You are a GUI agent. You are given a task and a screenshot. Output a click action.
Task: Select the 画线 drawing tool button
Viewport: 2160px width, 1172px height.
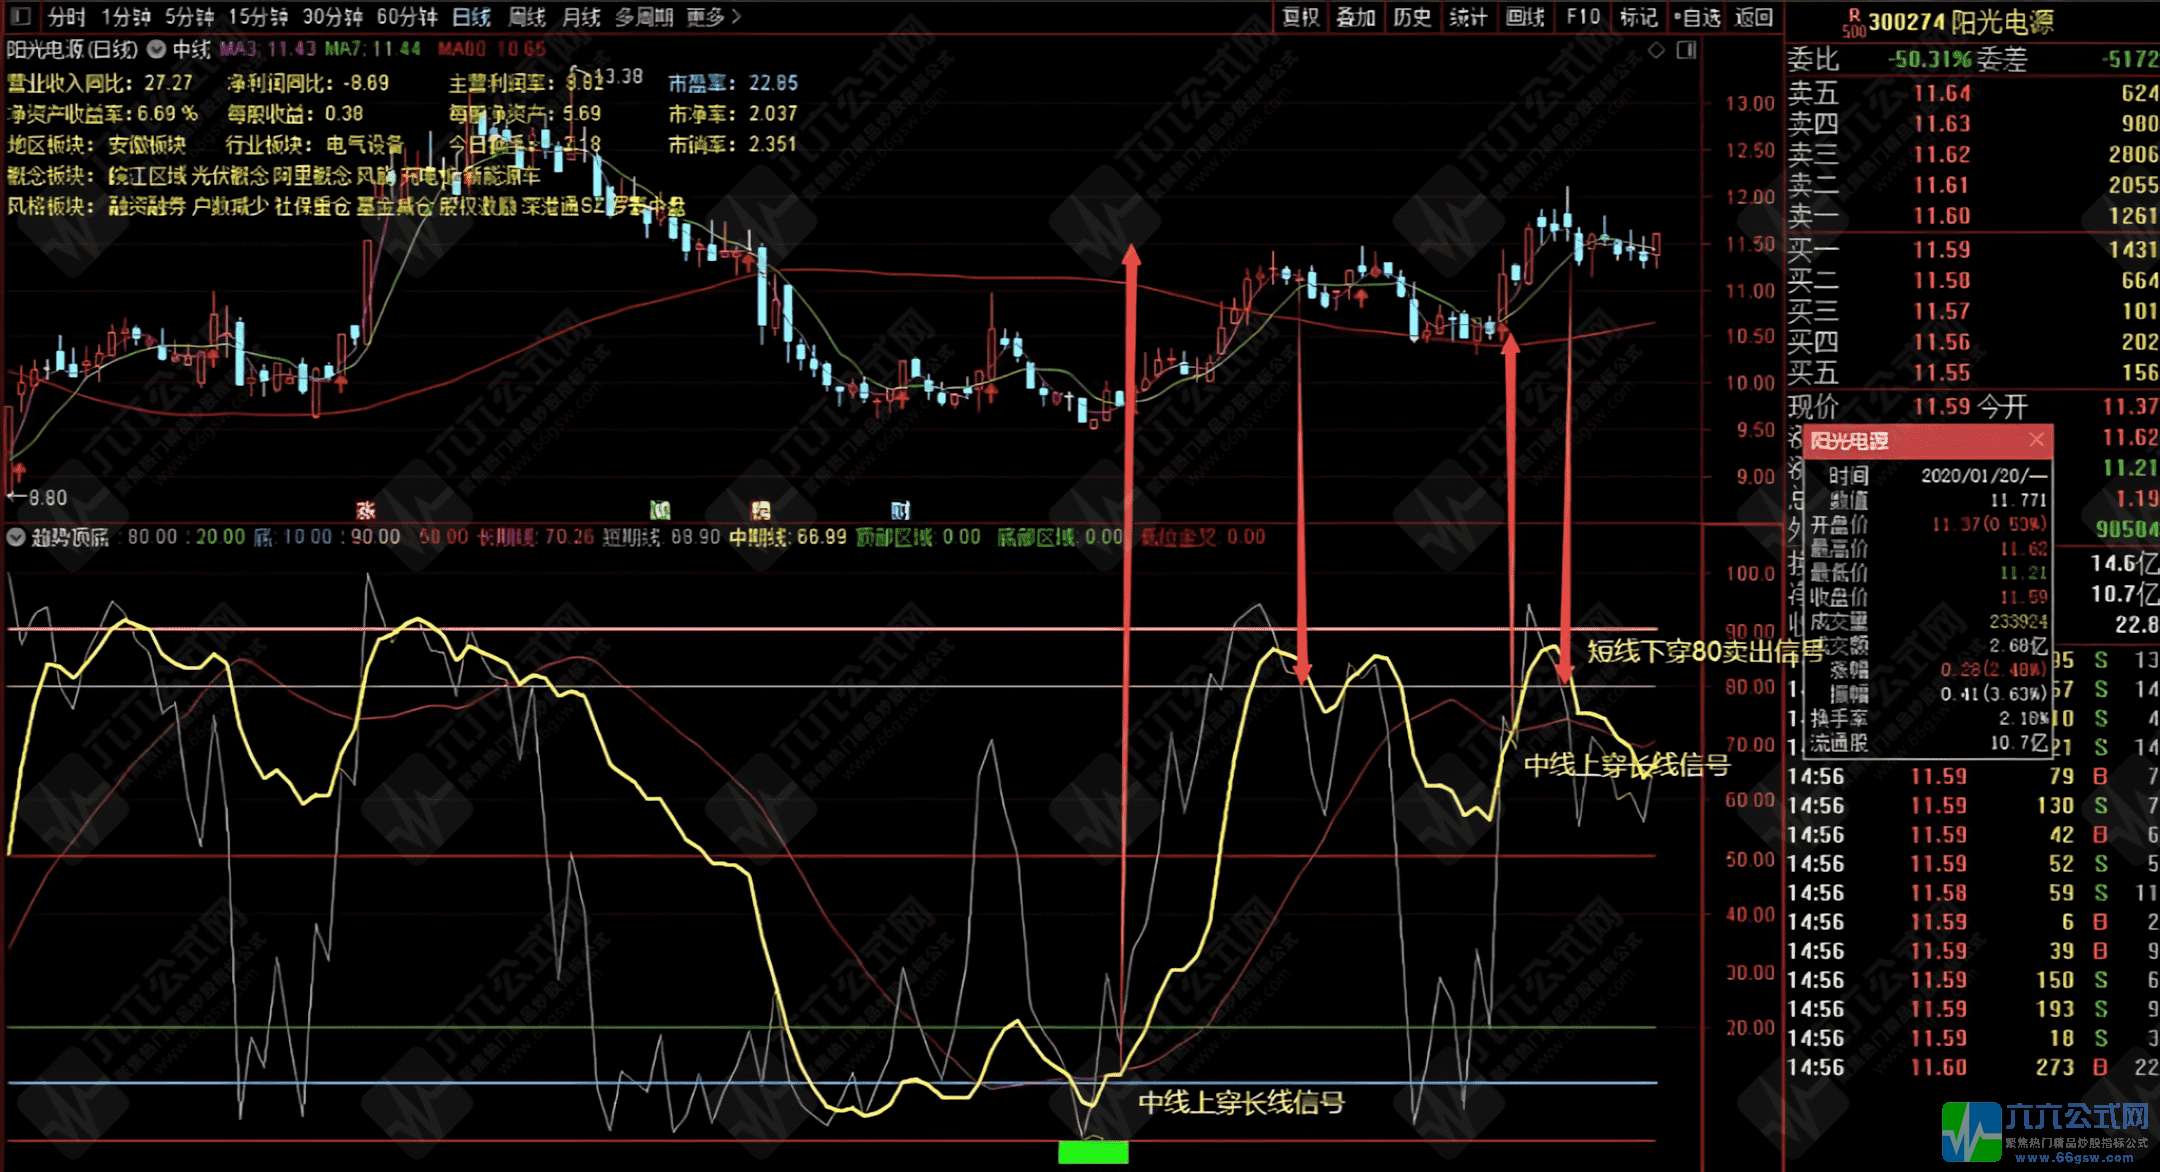click(x=1525, y=17)
